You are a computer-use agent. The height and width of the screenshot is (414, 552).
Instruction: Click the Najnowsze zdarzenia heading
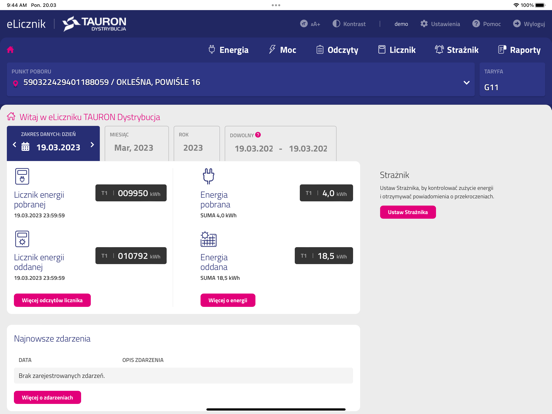[52, 339]
